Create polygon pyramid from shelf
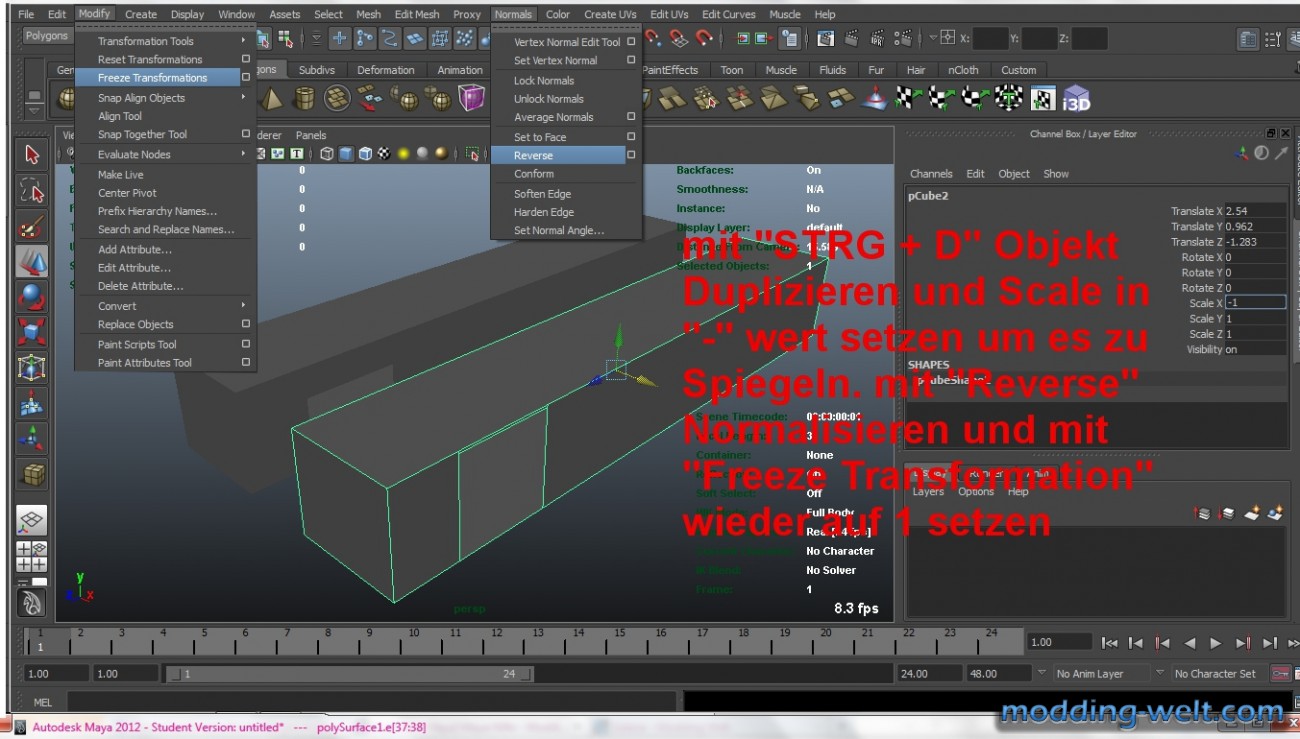 272,98
